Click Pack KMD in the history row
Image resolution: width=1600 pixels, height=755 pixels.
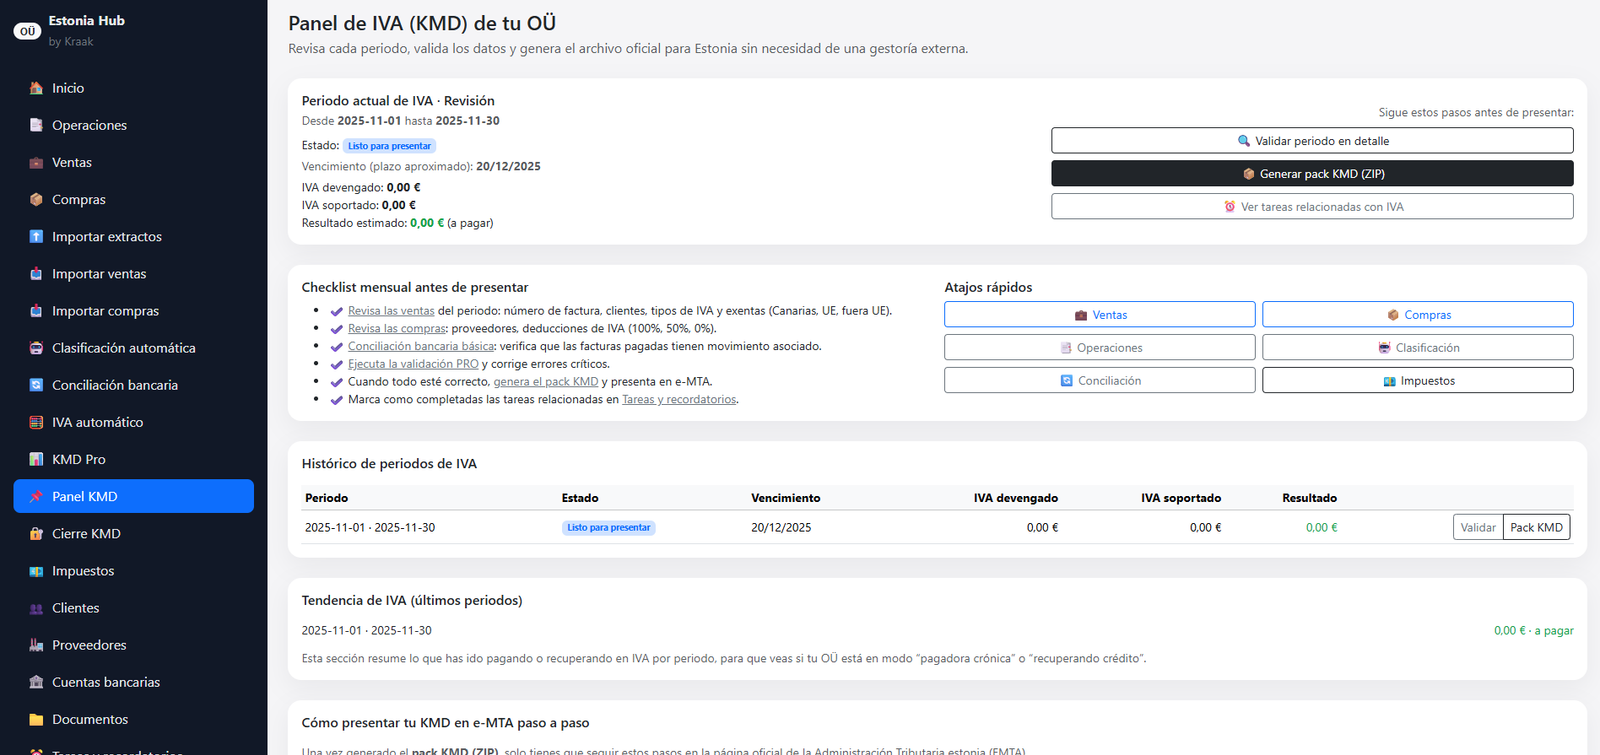coord(1536,528)
